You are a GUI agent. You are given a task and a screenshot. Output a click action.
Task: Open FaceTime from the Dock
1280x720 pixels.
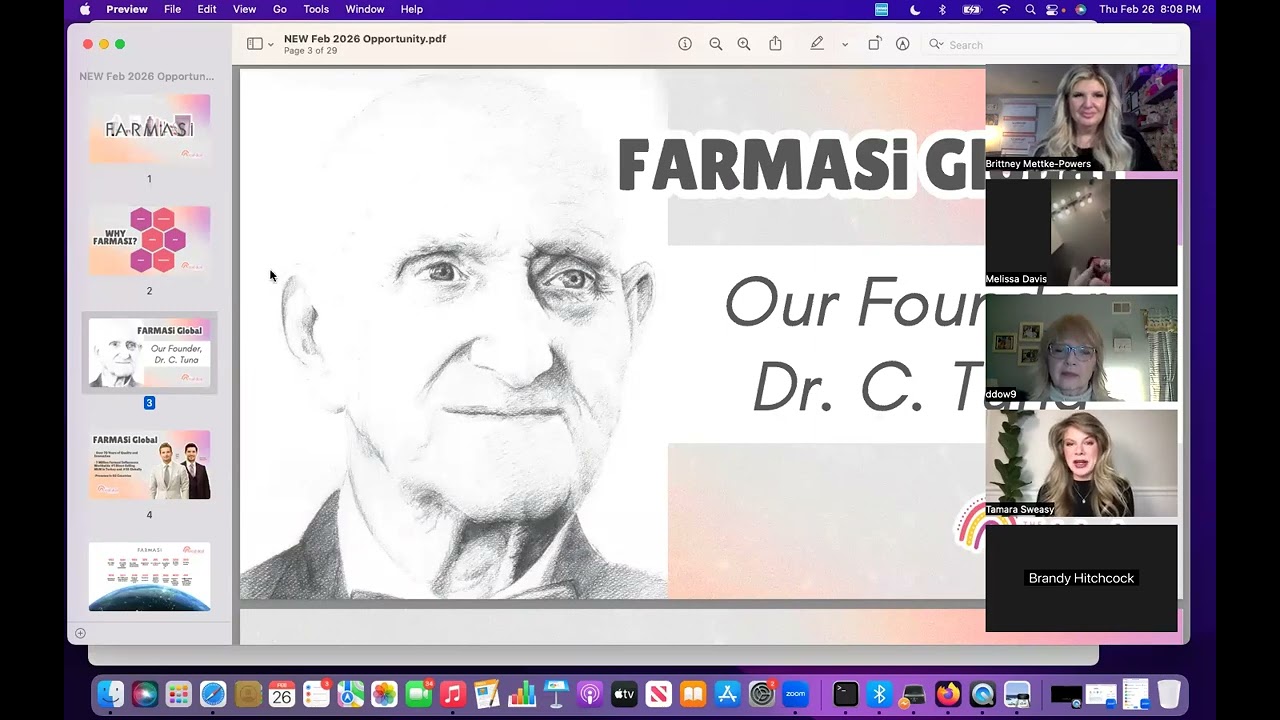(419, 694)
